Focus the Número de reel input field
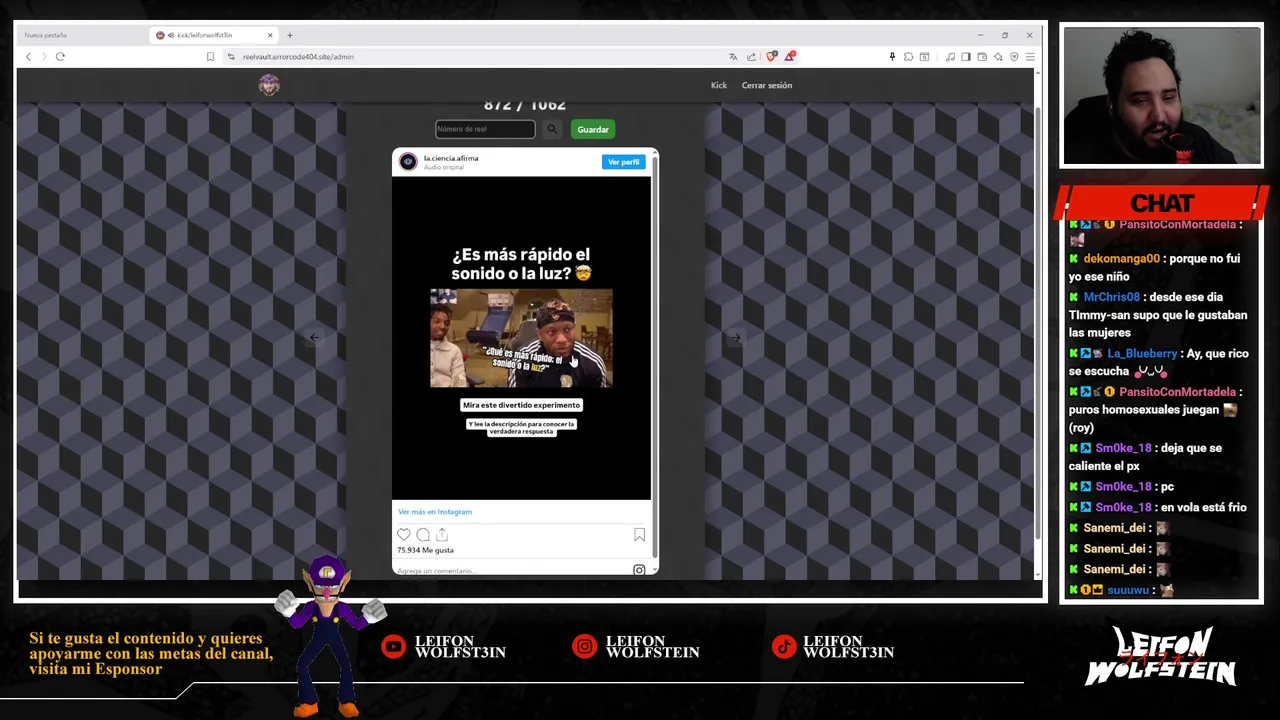This screenshot has width=1280, height=720. (x=485, y=129)
